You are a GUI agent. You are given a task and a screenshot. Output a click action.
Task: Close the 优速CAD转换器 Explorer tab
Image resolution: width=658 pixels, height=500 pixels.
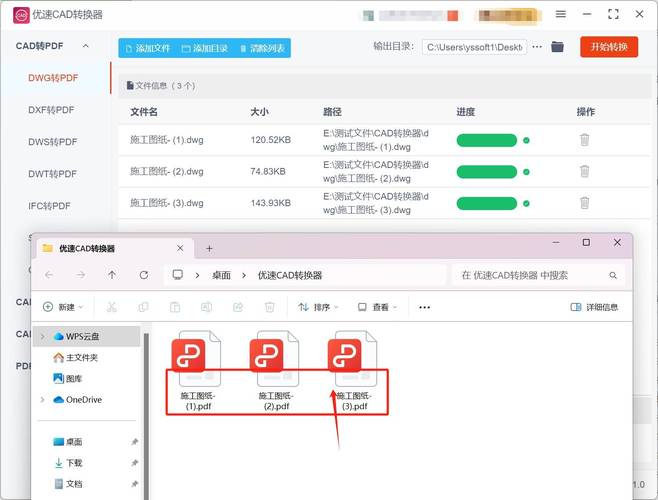180,249
